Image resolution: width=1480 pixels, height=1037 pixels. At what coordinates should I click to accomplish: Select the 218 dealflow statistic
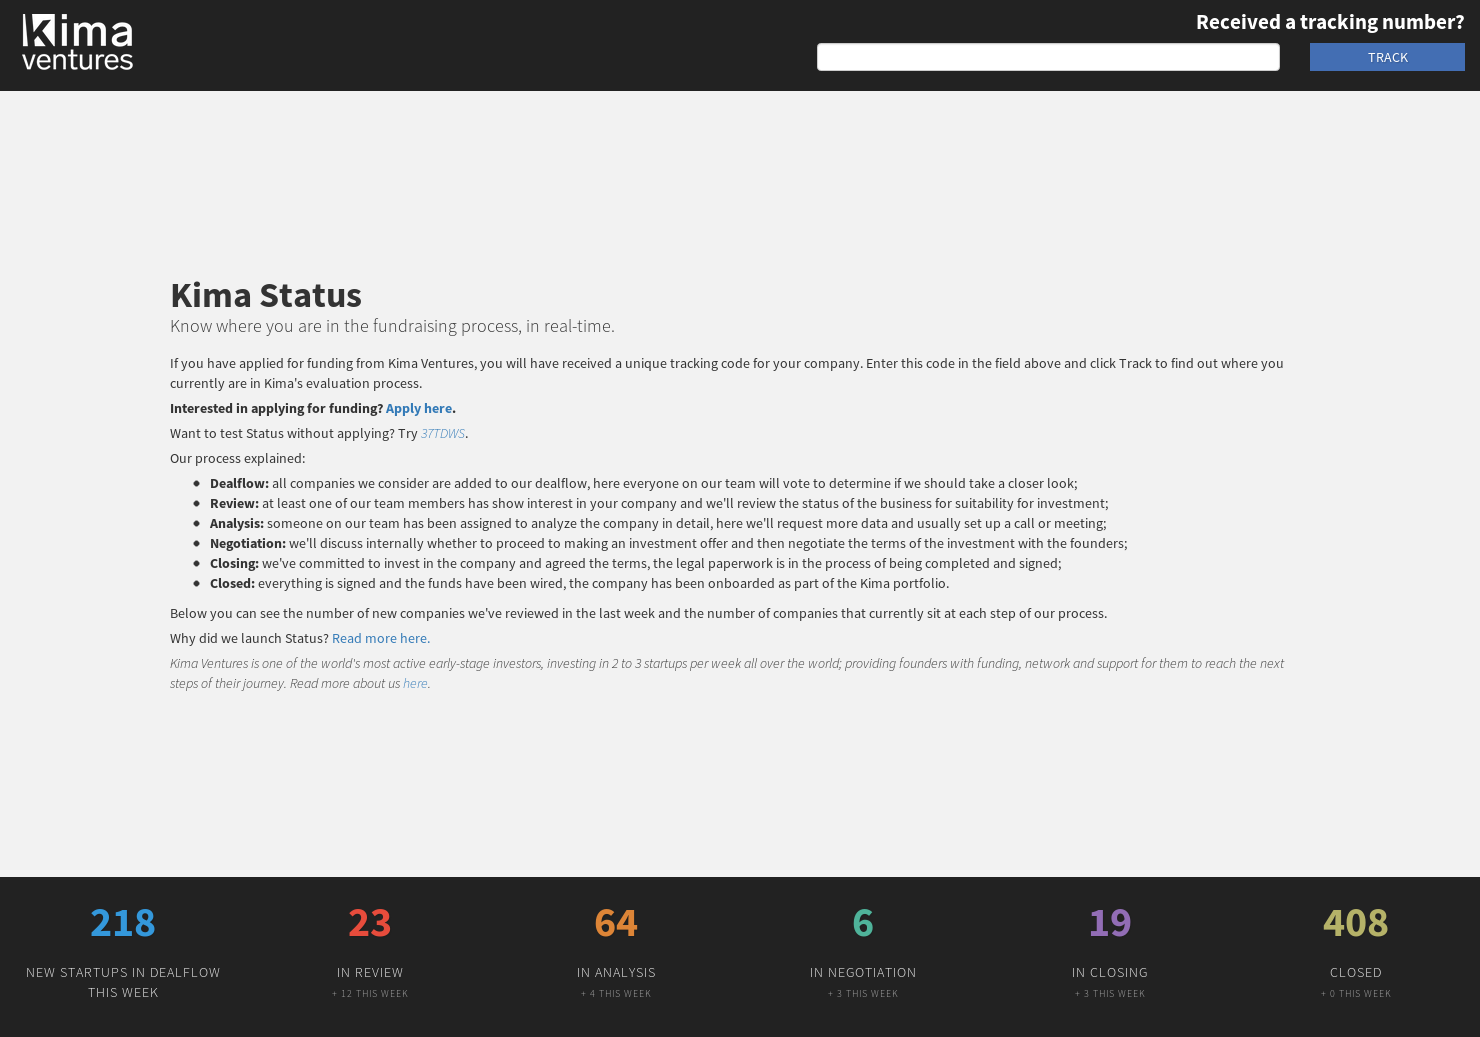[x=122, y=922]
